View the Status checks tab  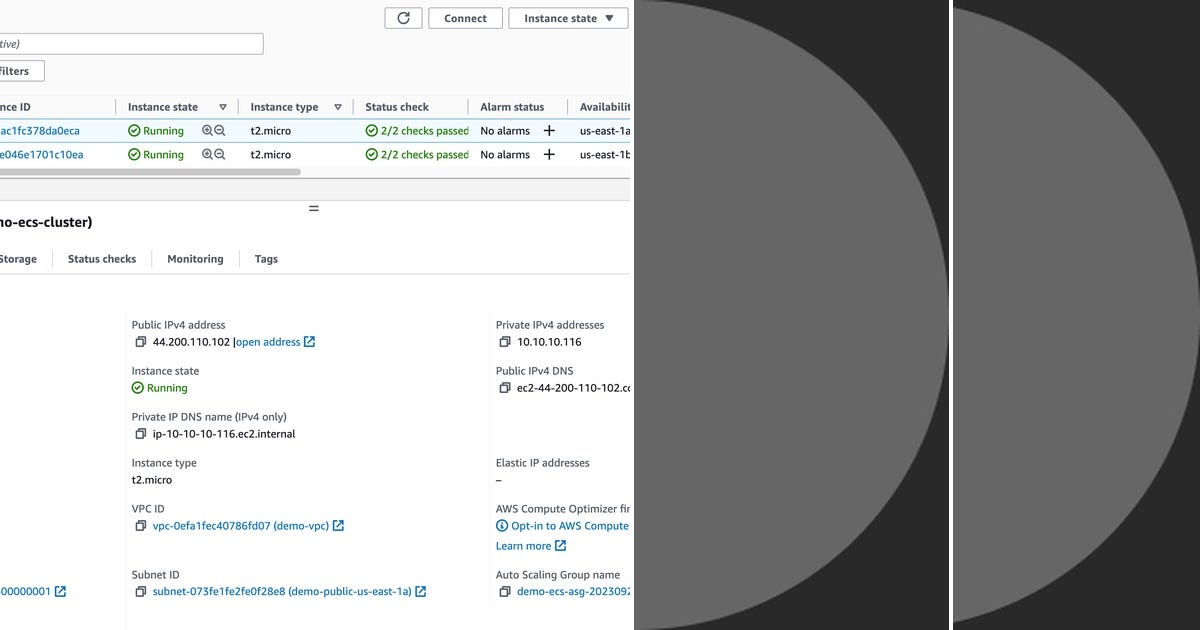click(101, 258)
